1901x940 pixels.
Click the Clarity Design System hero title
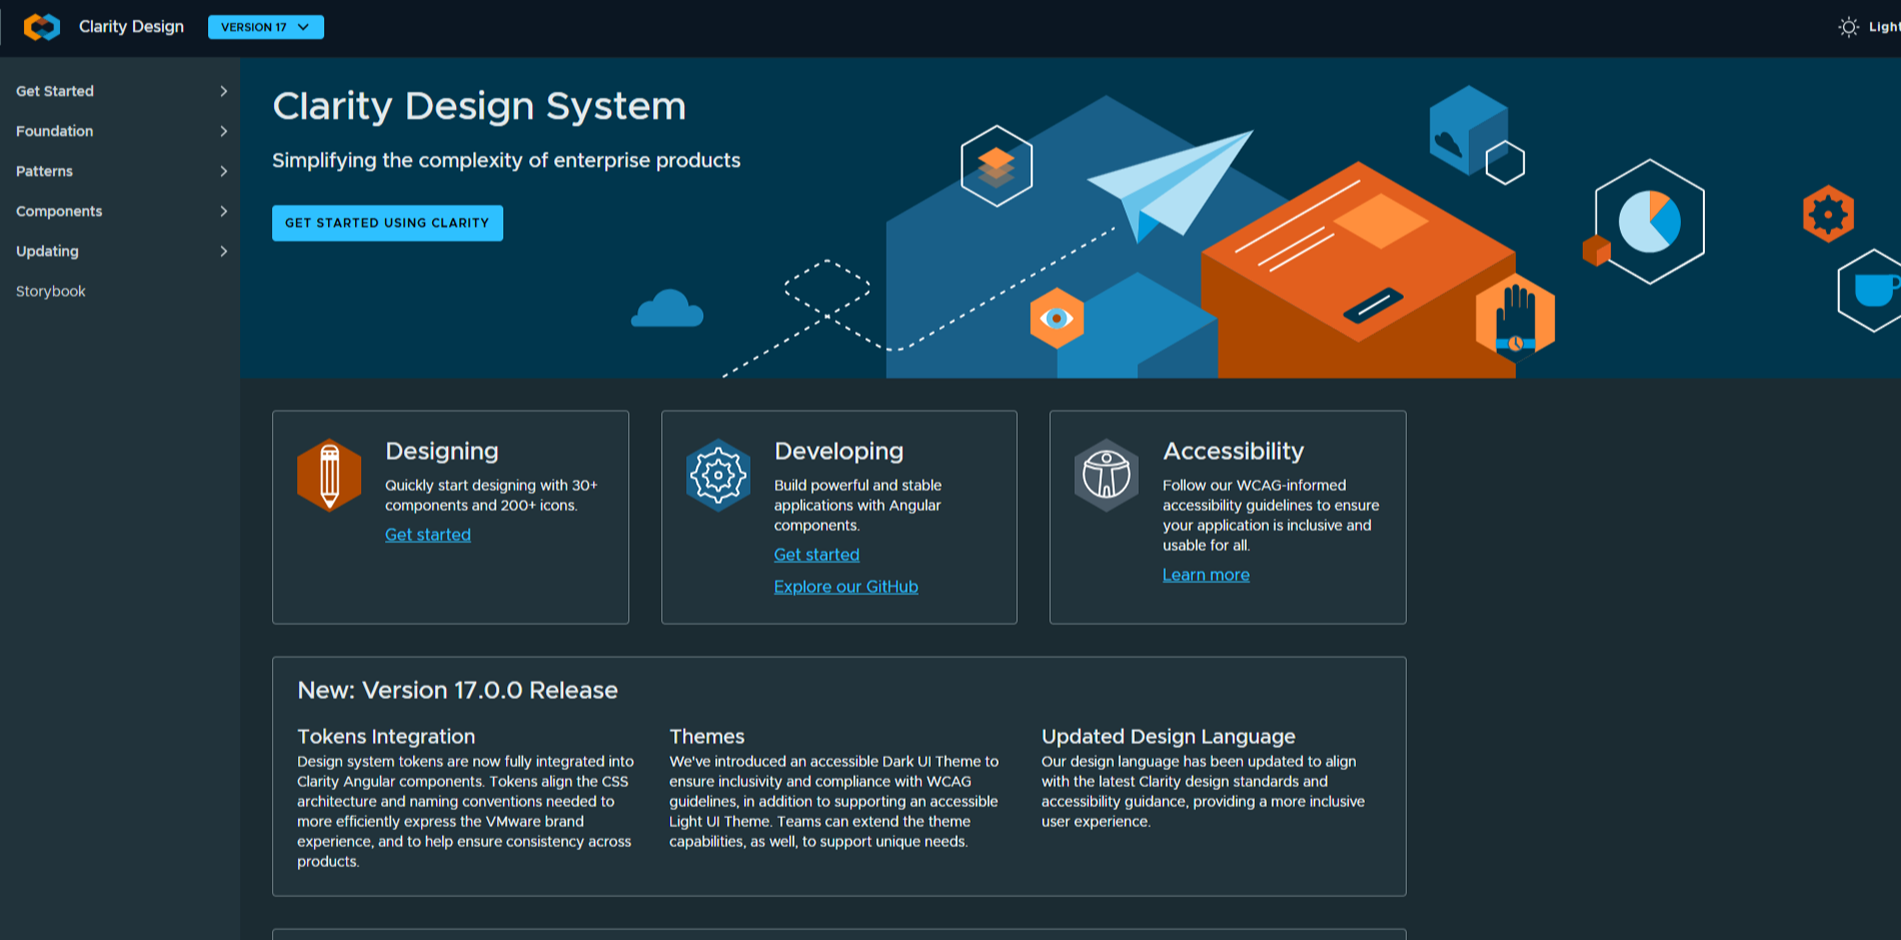(x=479, y=106)
